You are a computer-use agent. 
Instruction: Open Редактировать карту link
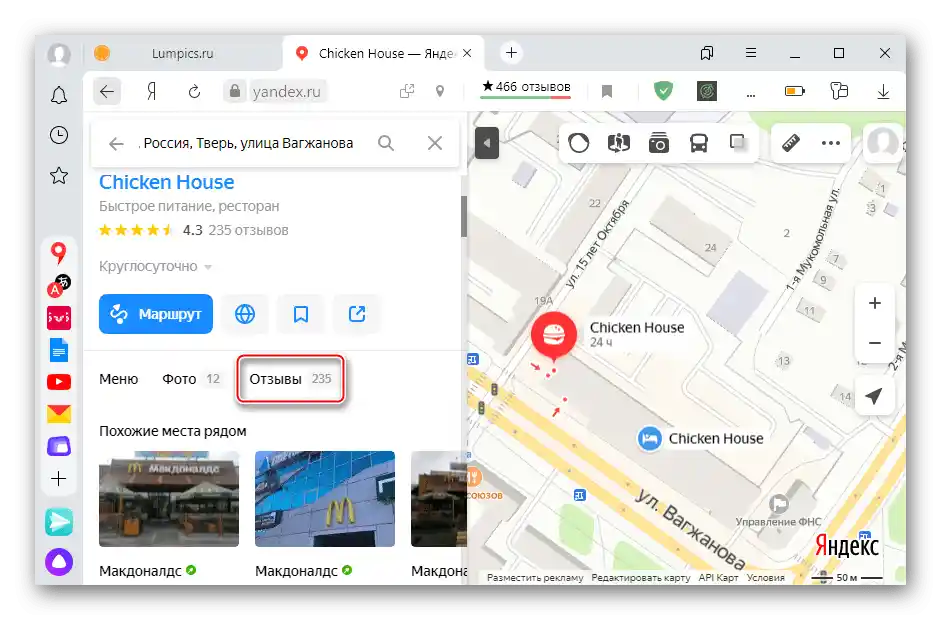point(640,577)
